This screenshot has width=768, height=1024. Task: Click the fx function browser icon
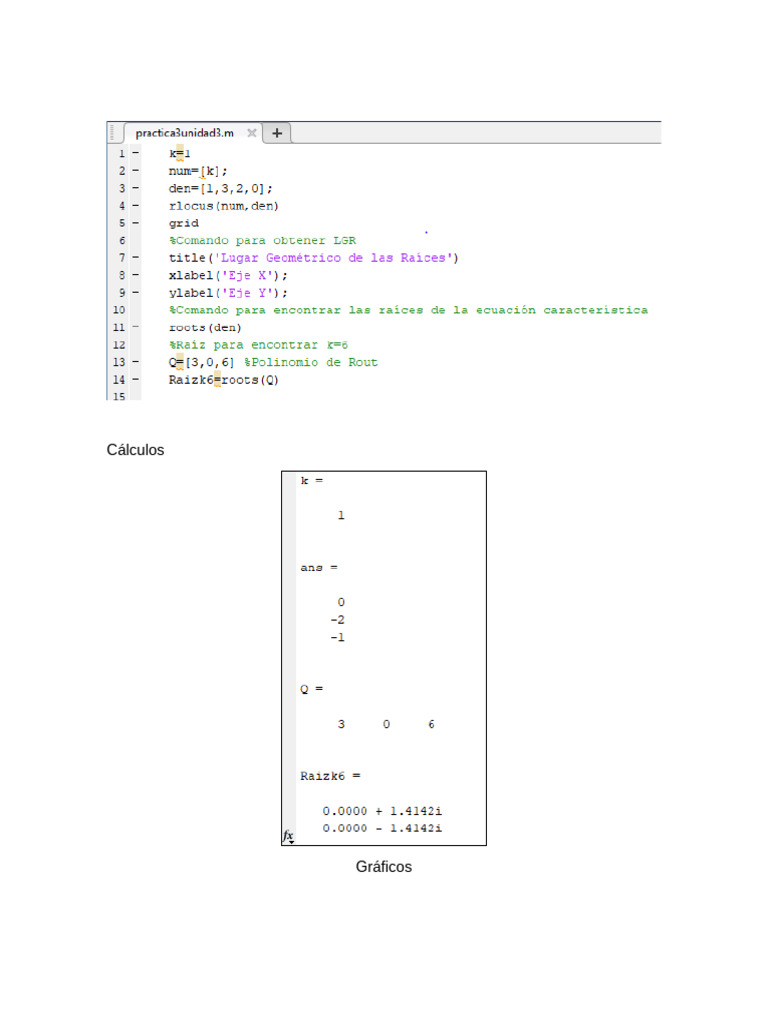tap(288, 835)
